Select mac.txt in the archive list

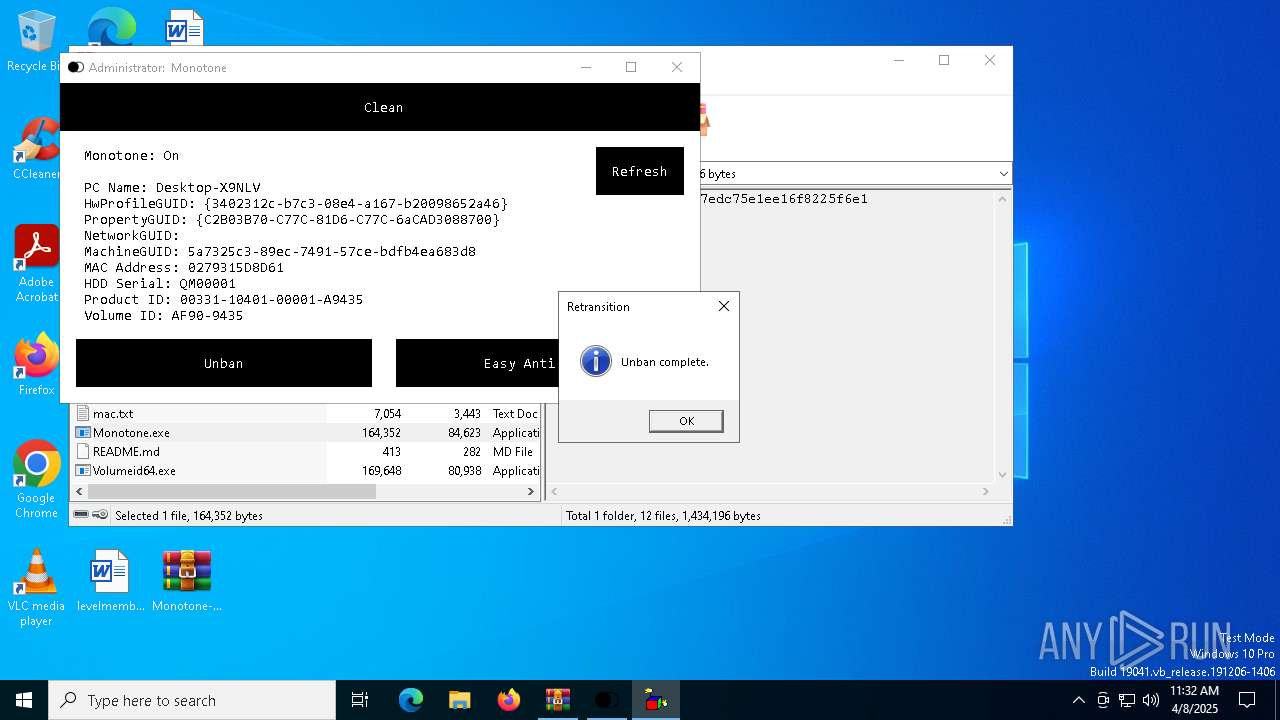tap(113, 413)
